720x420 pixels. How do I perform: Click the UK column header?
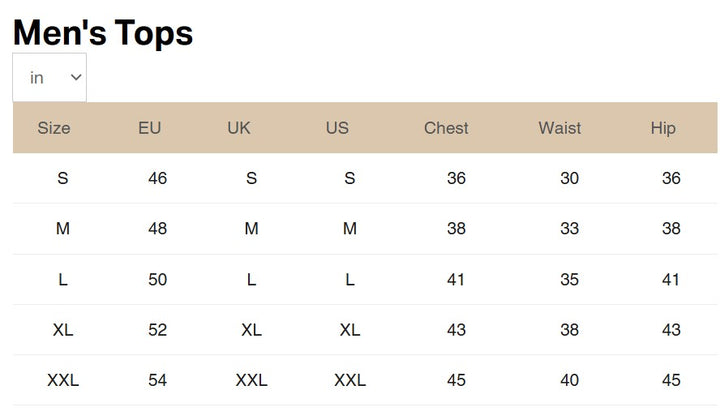point(239,128)
